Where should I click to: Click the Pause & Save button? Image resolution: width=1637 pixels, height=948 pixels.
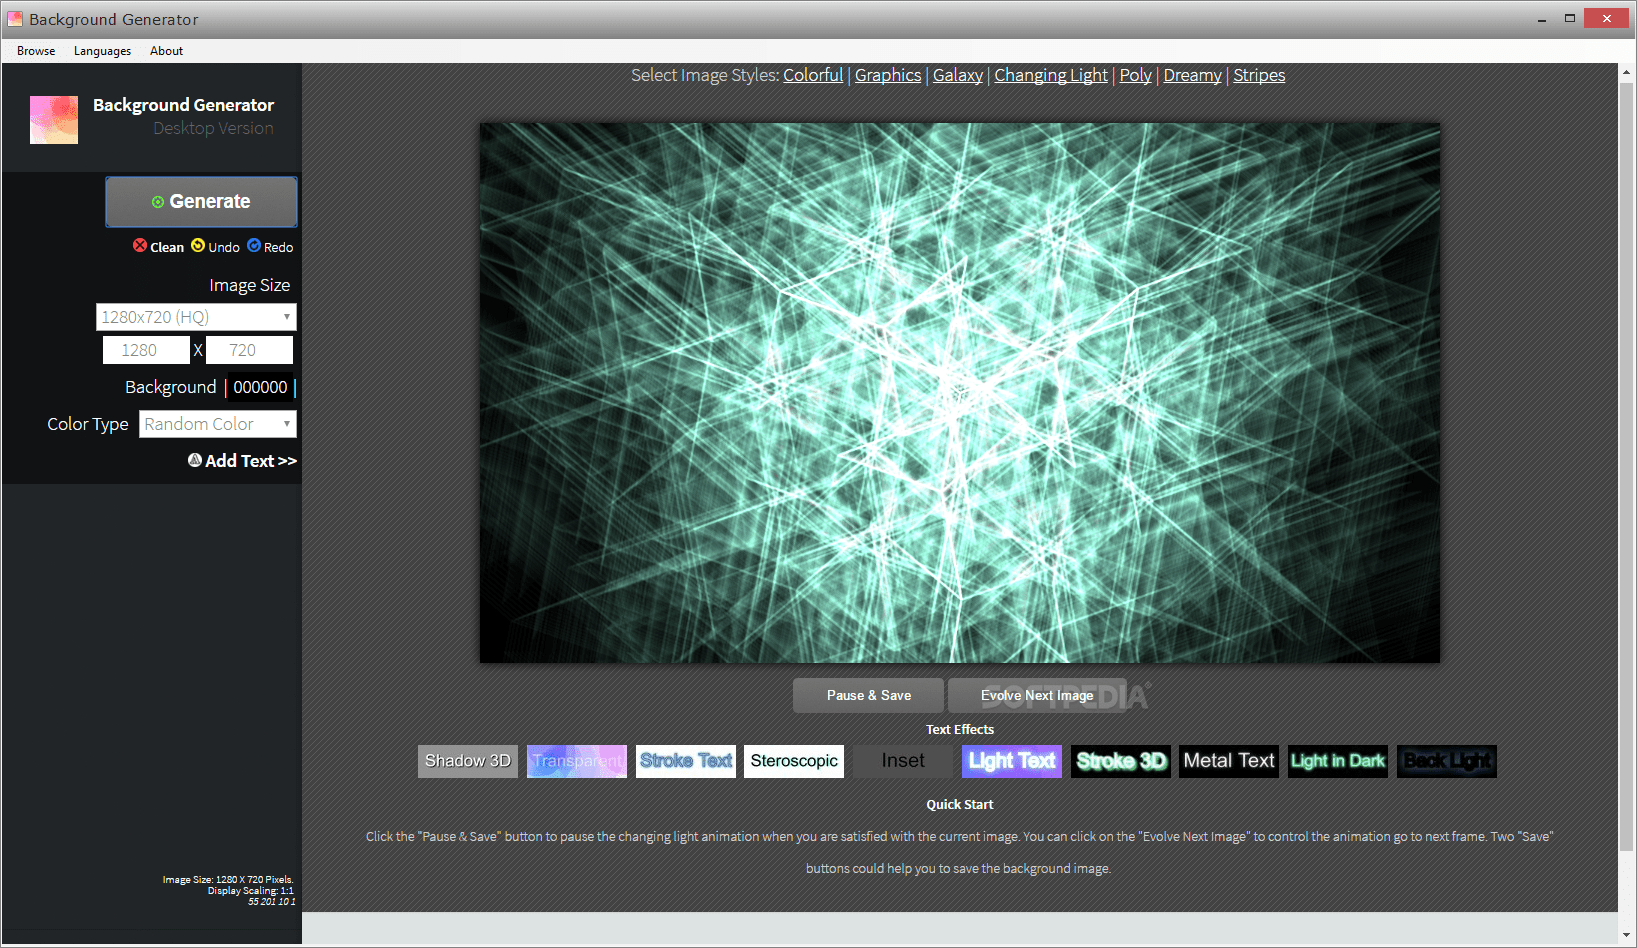868,696
